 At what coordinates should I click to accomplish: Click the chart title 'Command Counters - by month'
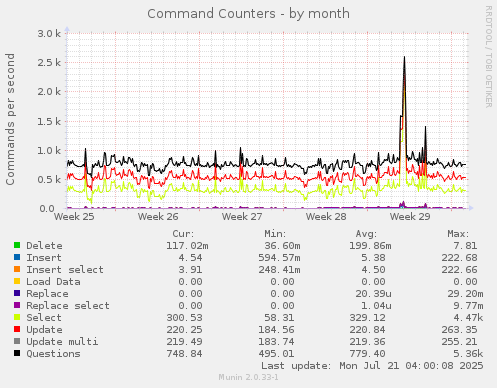tap(248, 14)
